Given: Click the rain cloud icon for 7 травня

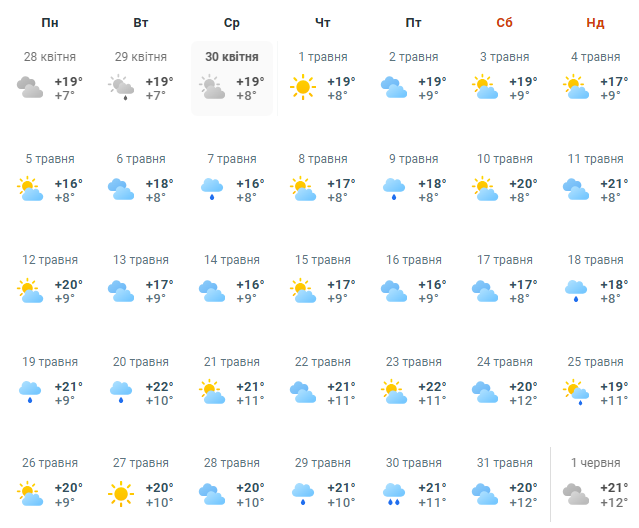Looking at the screenshot, I should coord(212,190).
